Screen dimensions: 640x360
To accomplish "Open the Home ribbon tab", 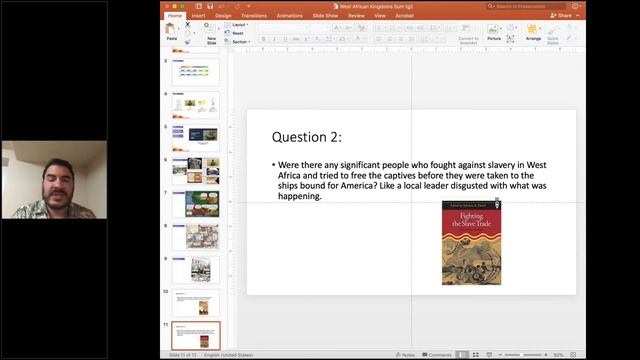I will pyautogui.click(x=175, y=16).
